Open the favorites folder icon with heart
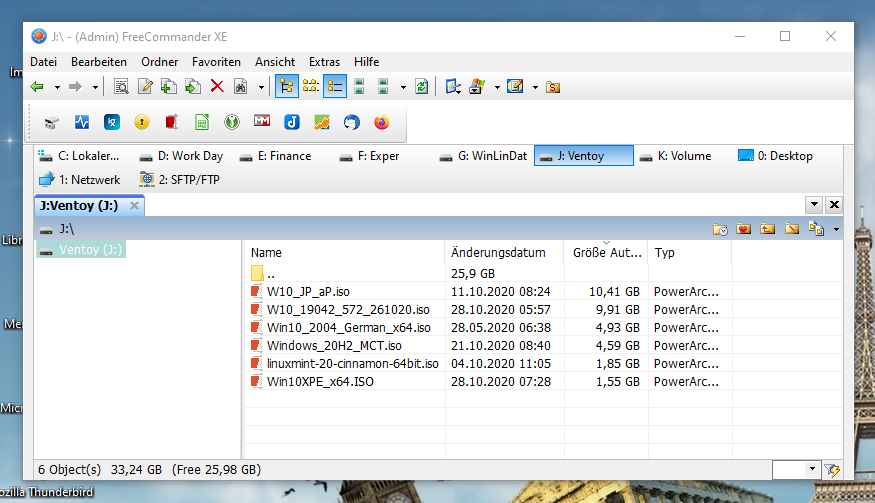The height and width of the screenshot is (503, 875). [x=743, y=229]
